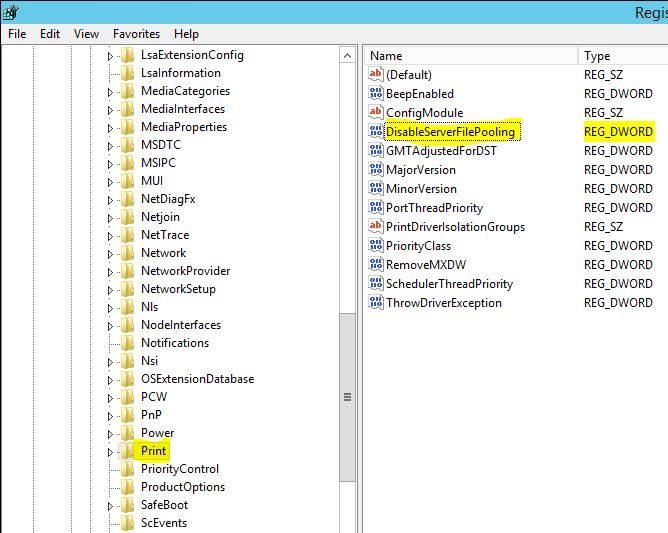668x533 pixels.
Task: Select the ScEvents key
Action: tap(164, 523)
